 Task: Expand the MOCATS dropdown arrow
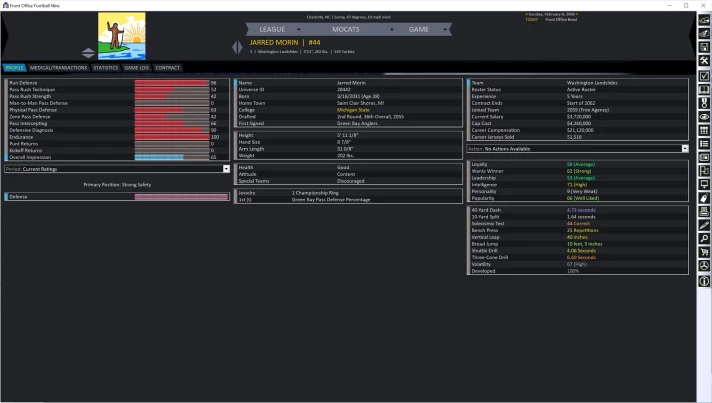392,29
